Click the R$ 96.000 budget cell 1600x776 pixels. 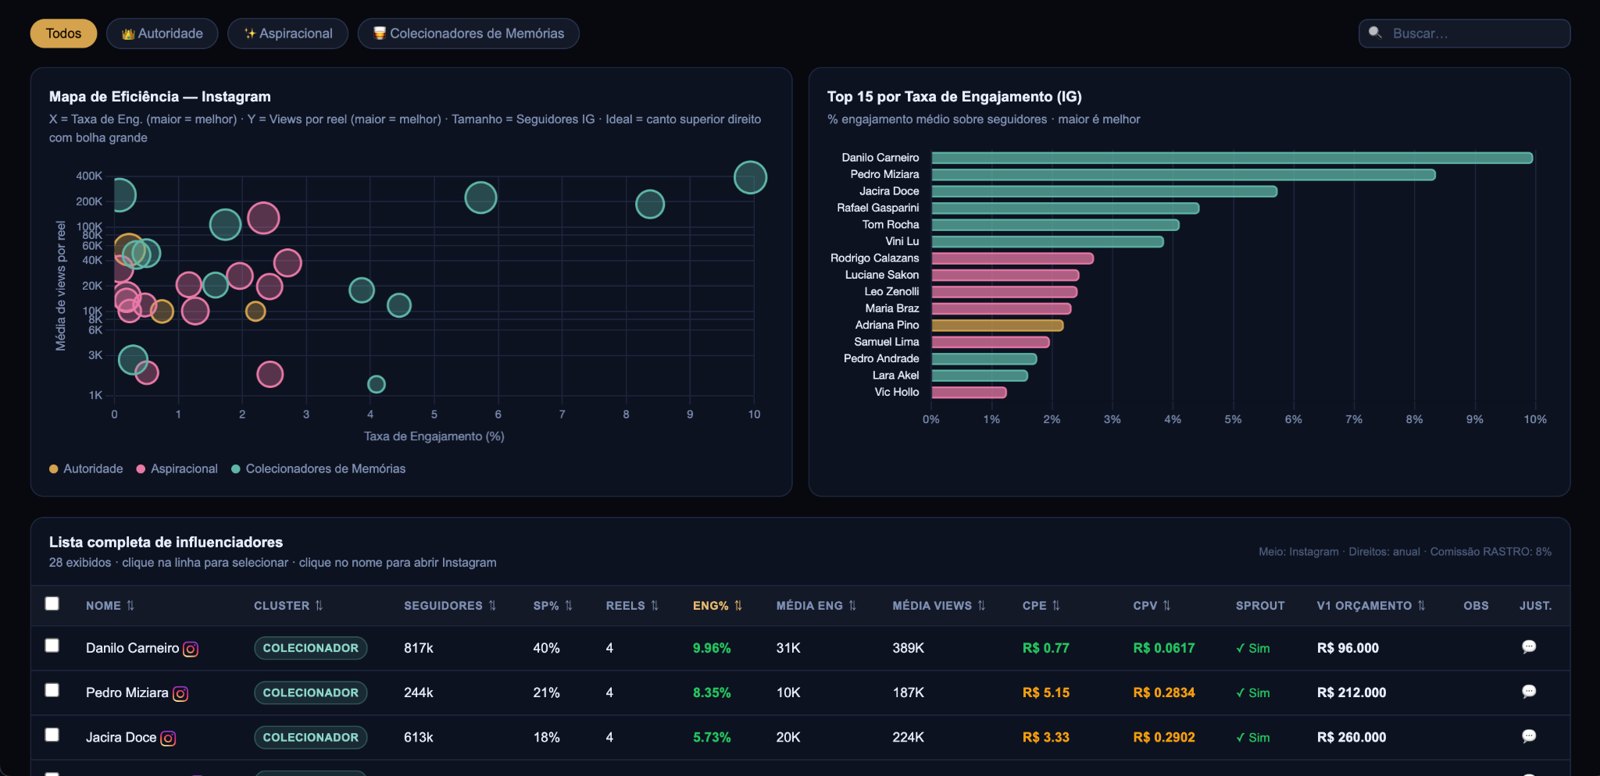[1347, 648]
